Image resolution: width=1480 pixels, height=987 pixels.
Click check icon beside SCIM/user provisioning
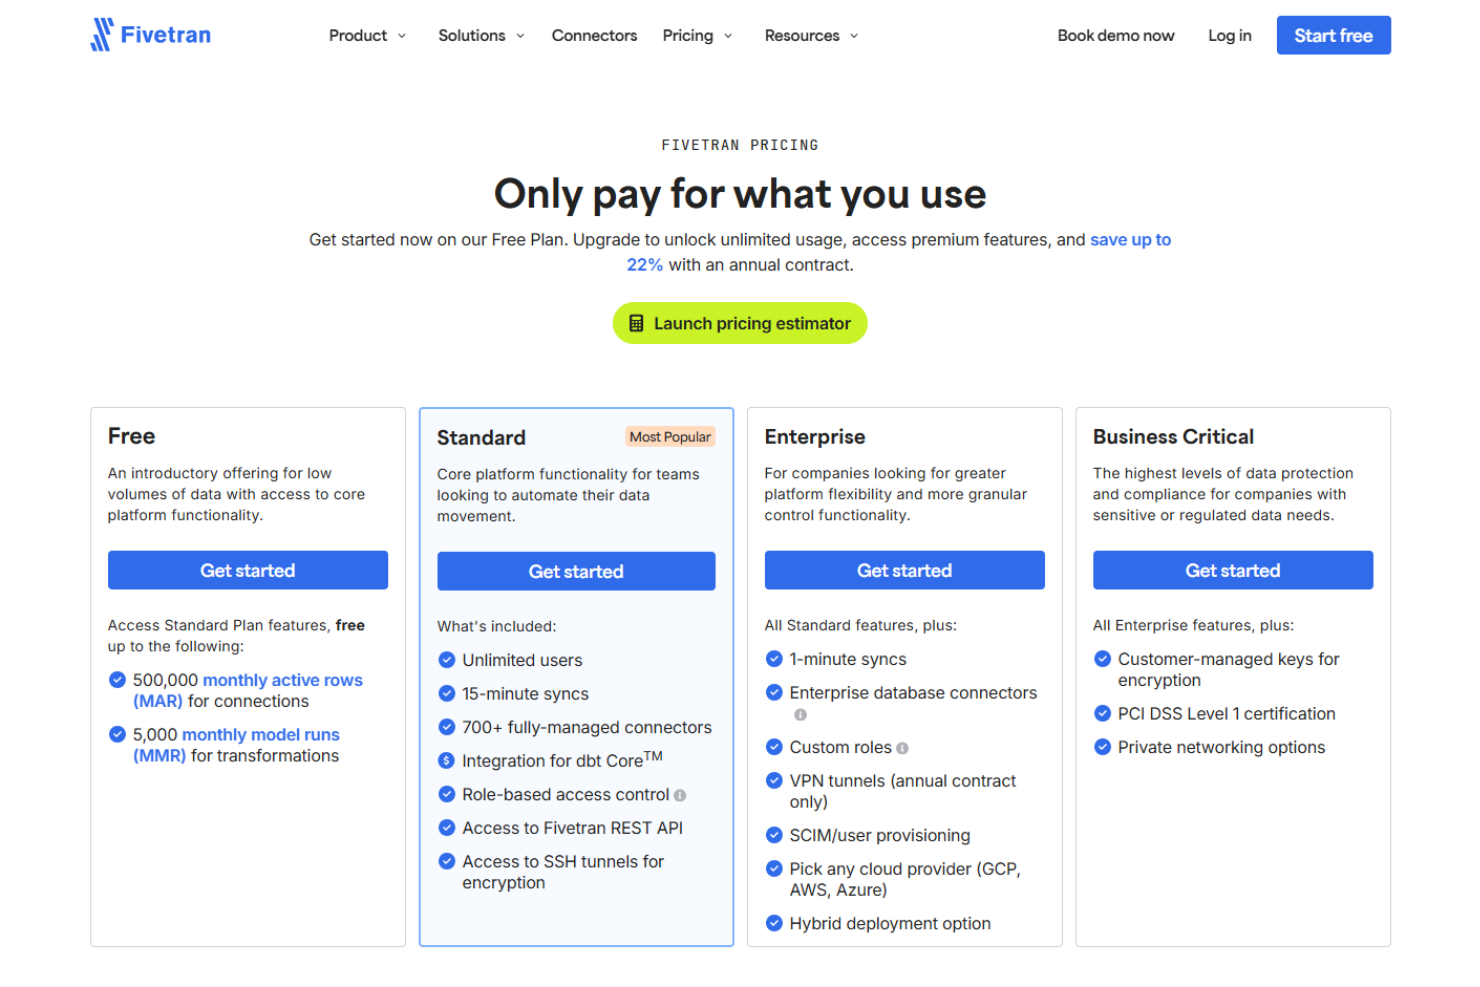click(774, 835)
